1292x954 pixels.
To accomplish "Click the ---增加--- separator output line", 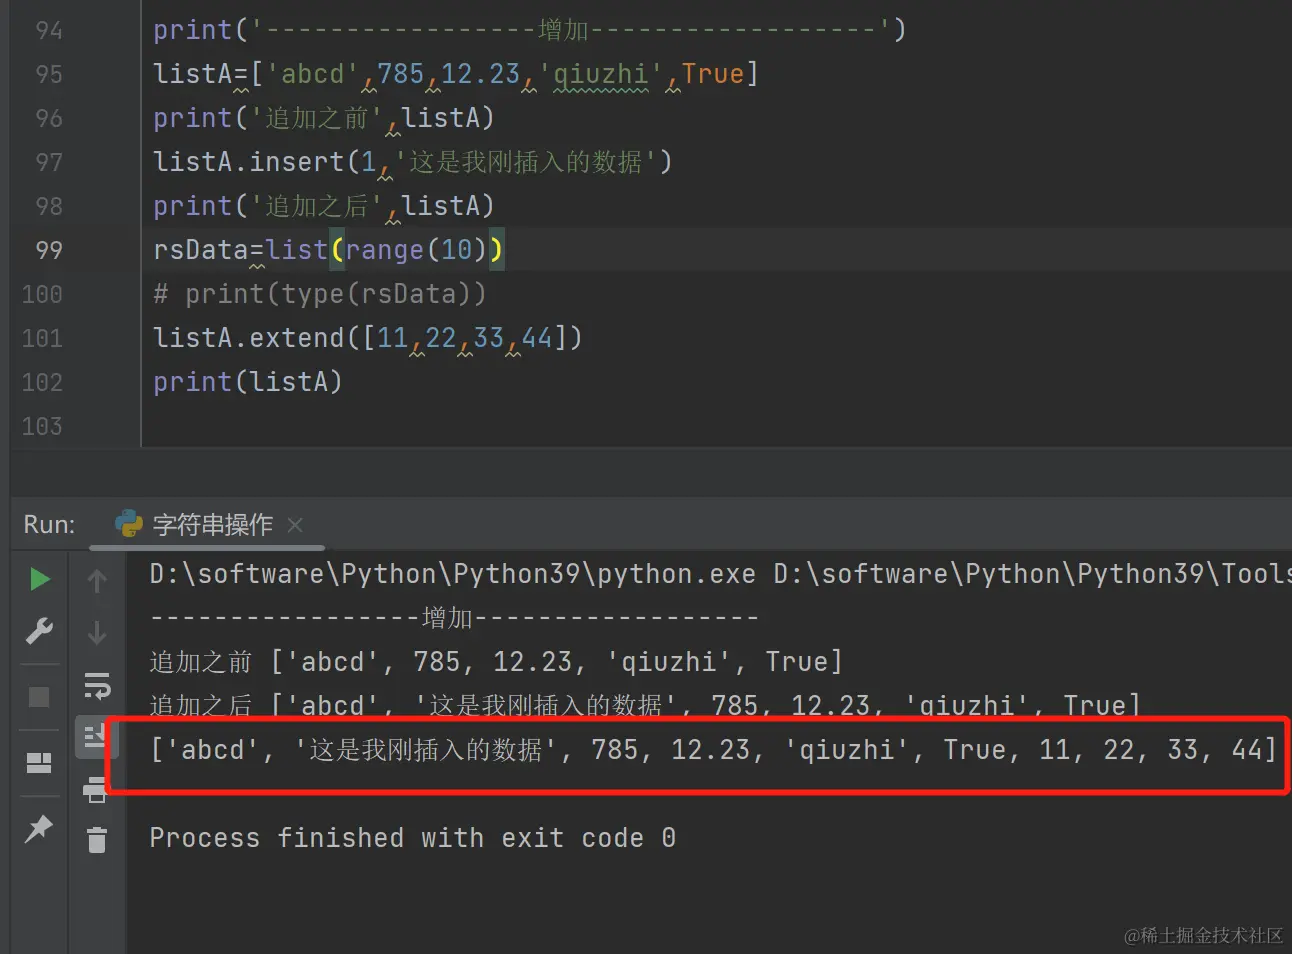I will (454, 618).
